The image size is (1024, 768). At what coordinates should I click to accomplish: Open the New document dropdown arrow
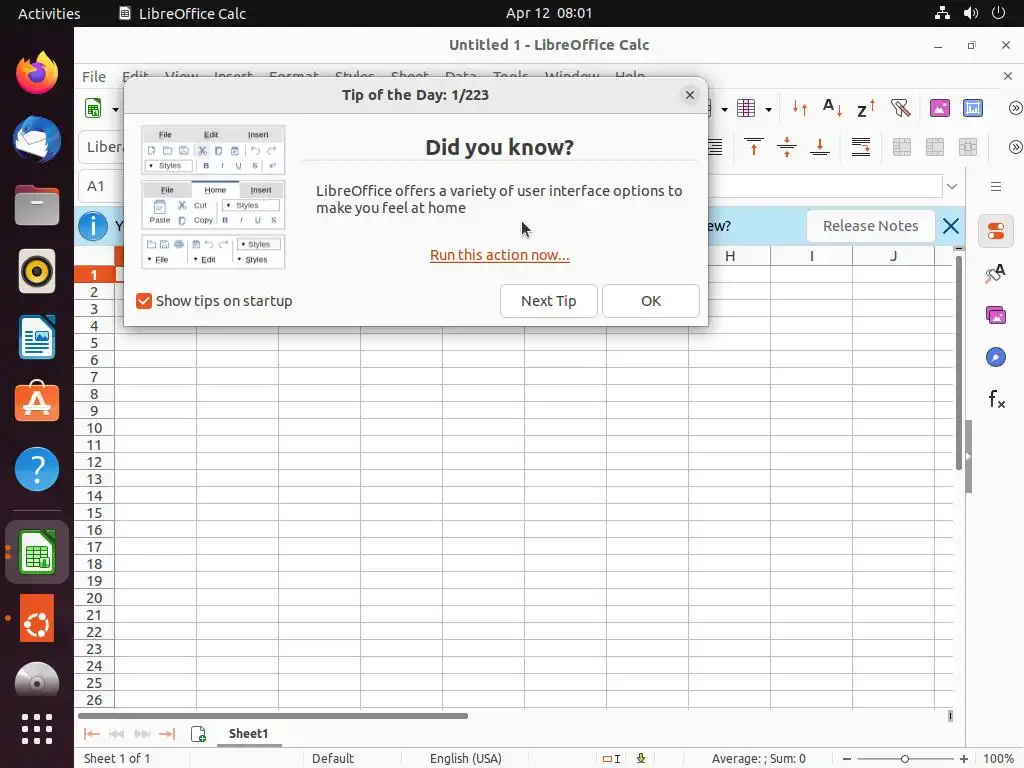click(115, 109)
